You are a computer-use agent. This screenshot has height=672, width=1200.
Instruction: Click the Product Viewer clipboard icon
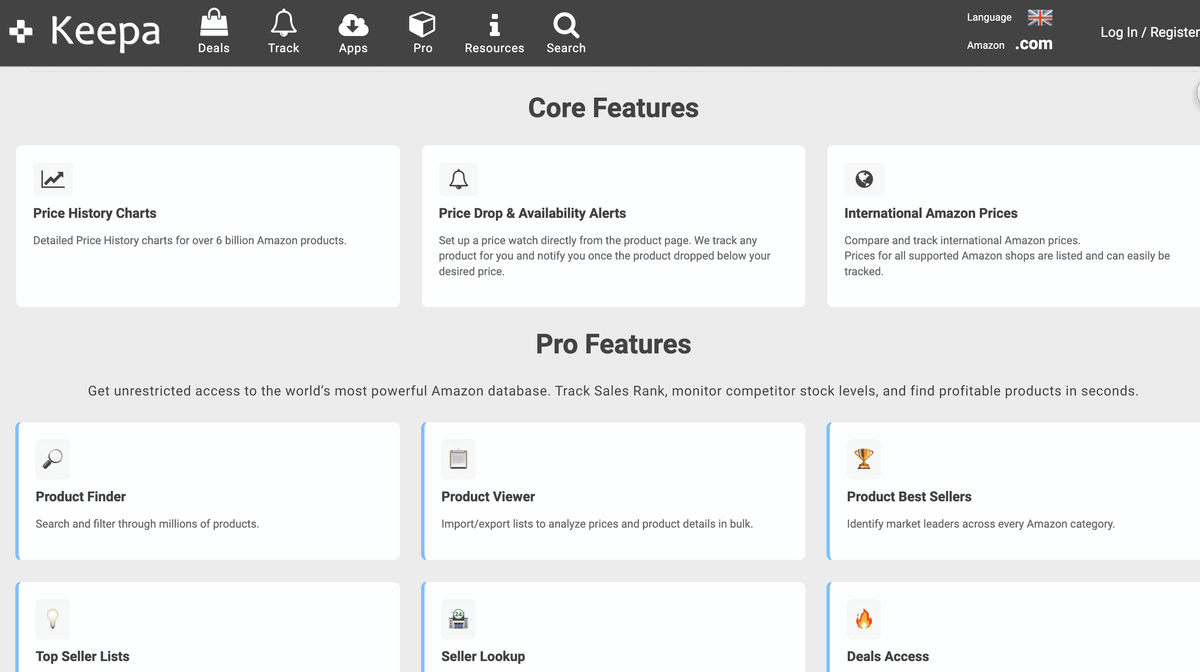pos(458,458)
